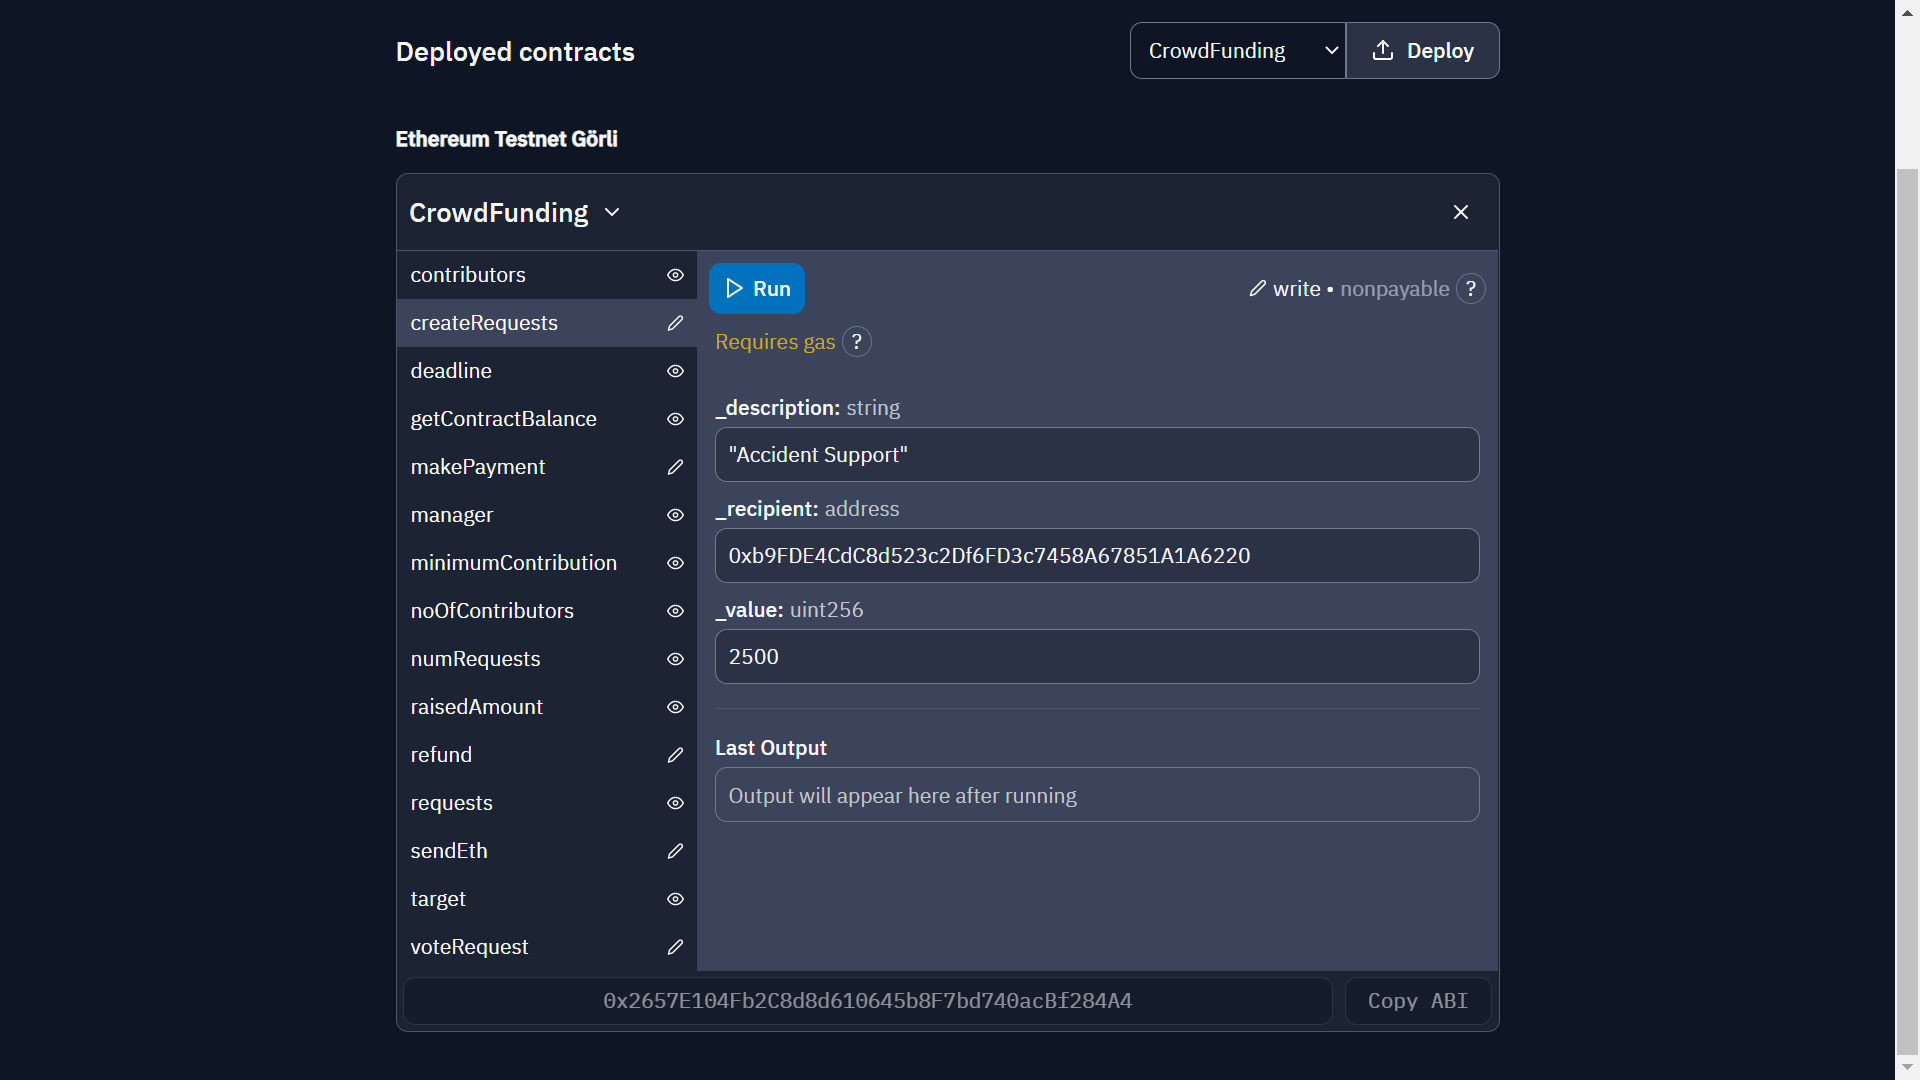This screenshot has height=1080, width=1920.
Task: Open the minimumContribution function
Action: [513, 563]
